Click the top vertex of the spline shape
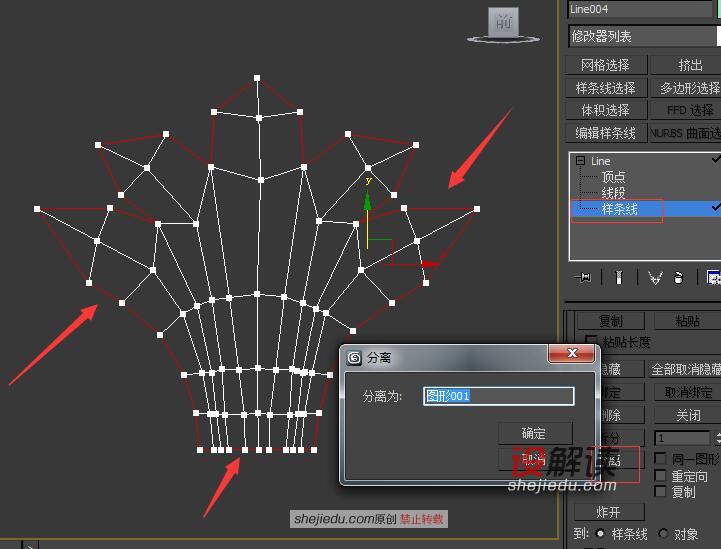 (257, 78)
